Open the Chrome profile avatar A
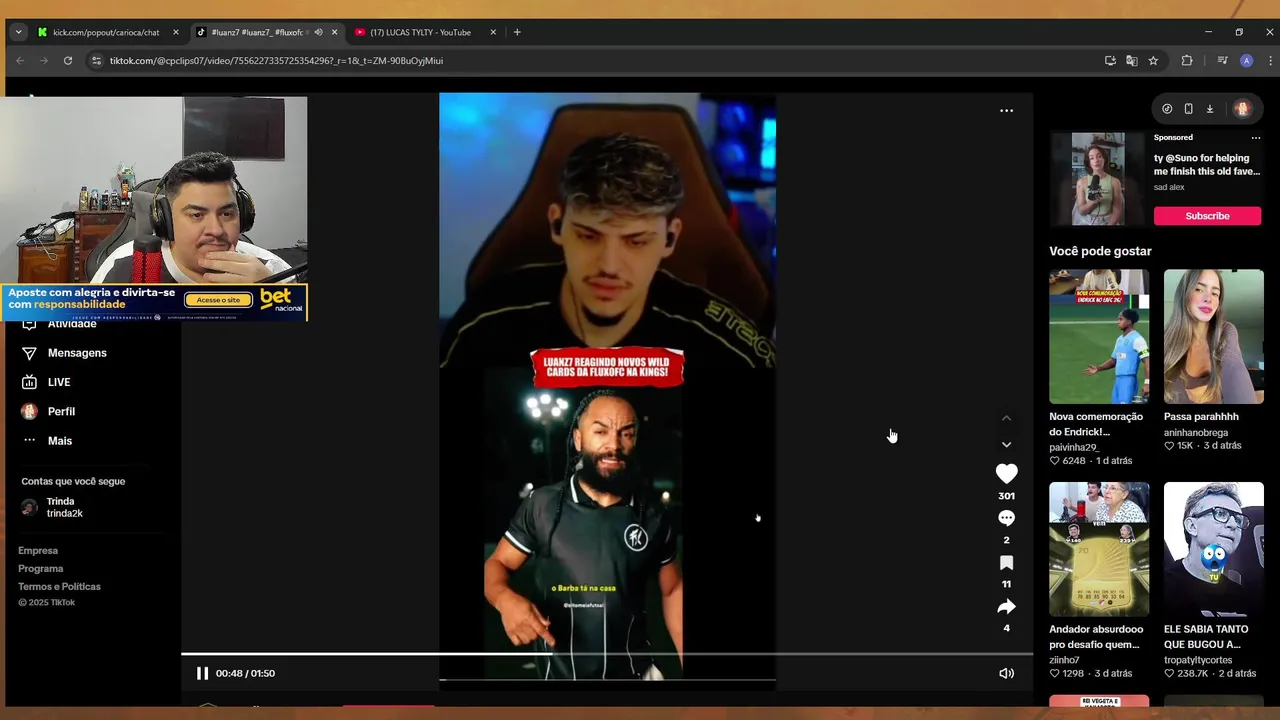The image size is (1280, 720). [1246, 61]
